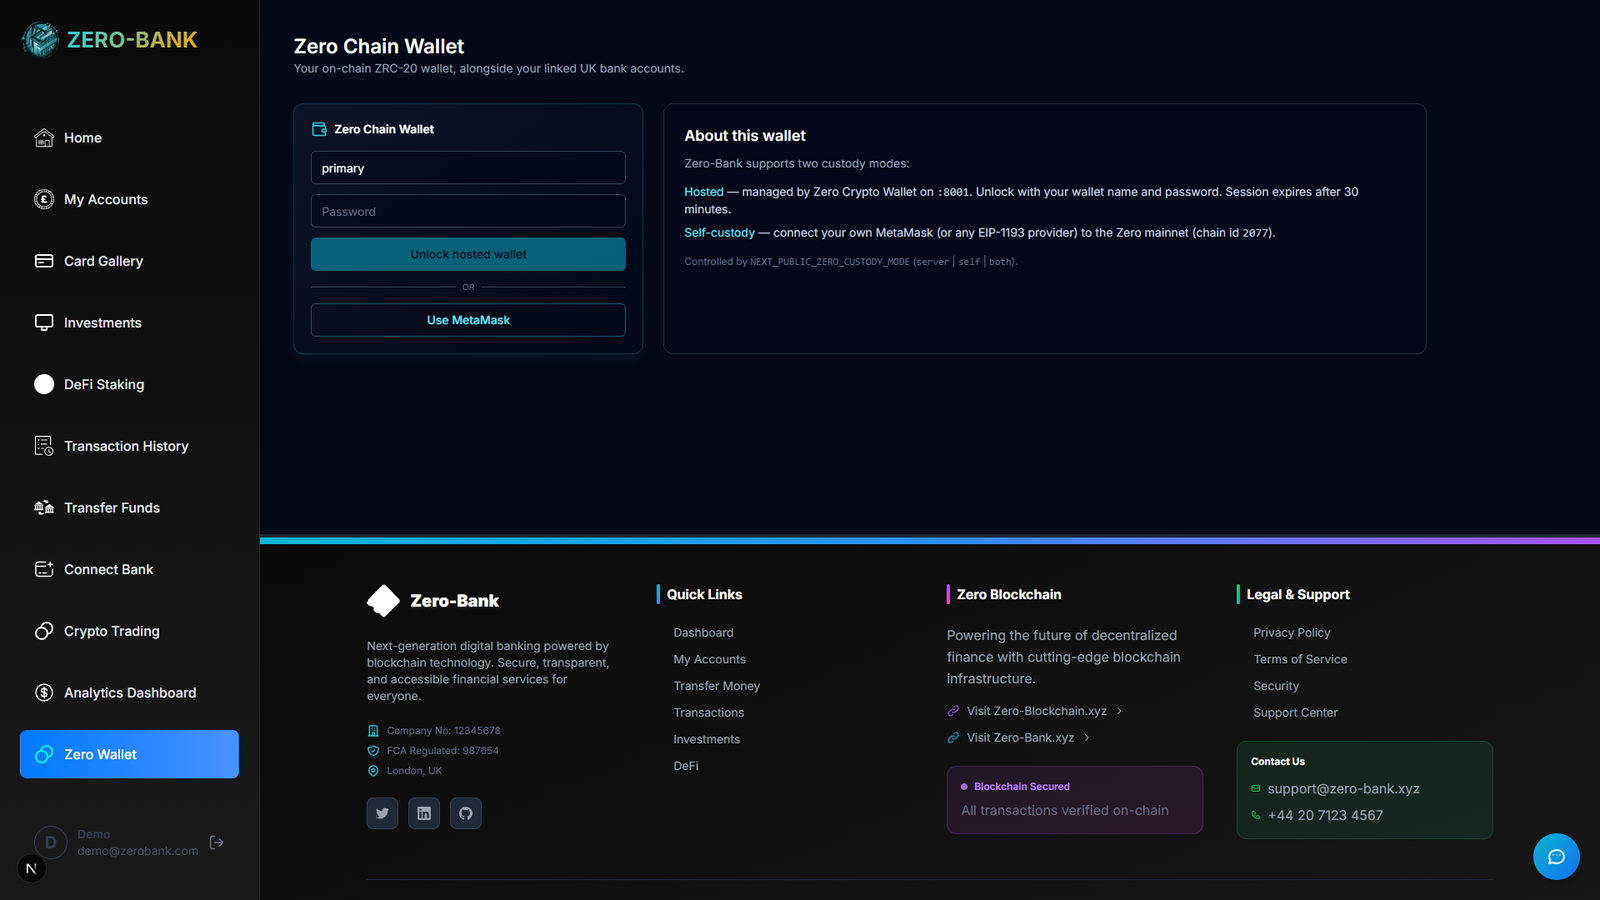Click the phone icon in Contact Us
1600x900 pixels.
click(1256, 815)
